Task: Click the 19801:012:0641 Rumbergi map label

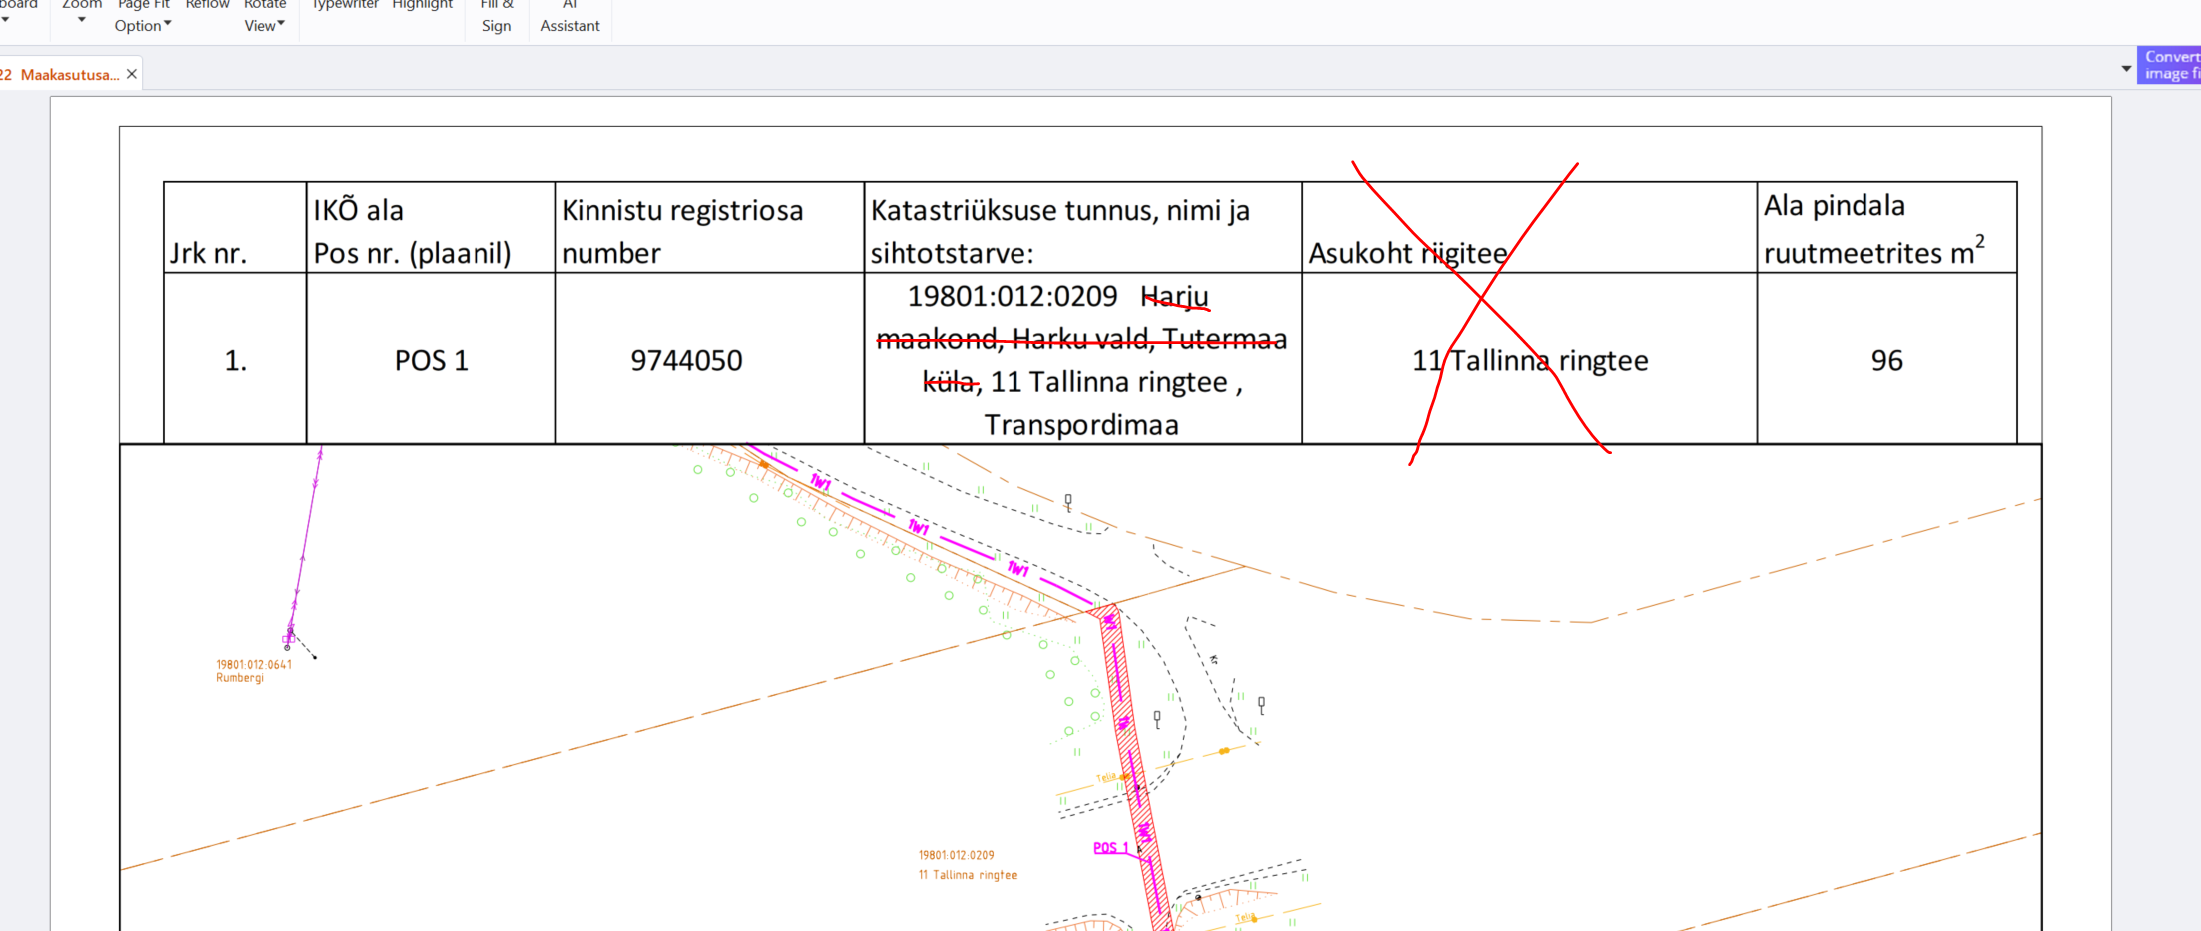Action: [x=253, y=671]
